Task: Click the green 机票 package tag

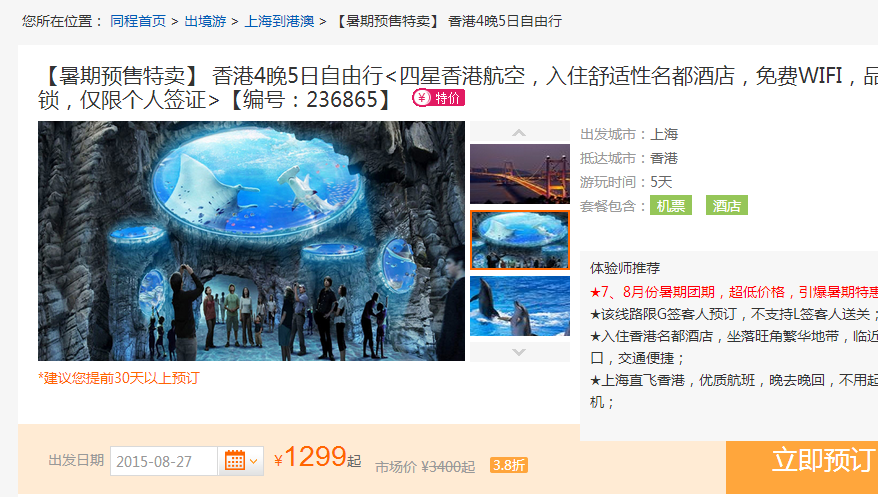Action: pos(671,205)
